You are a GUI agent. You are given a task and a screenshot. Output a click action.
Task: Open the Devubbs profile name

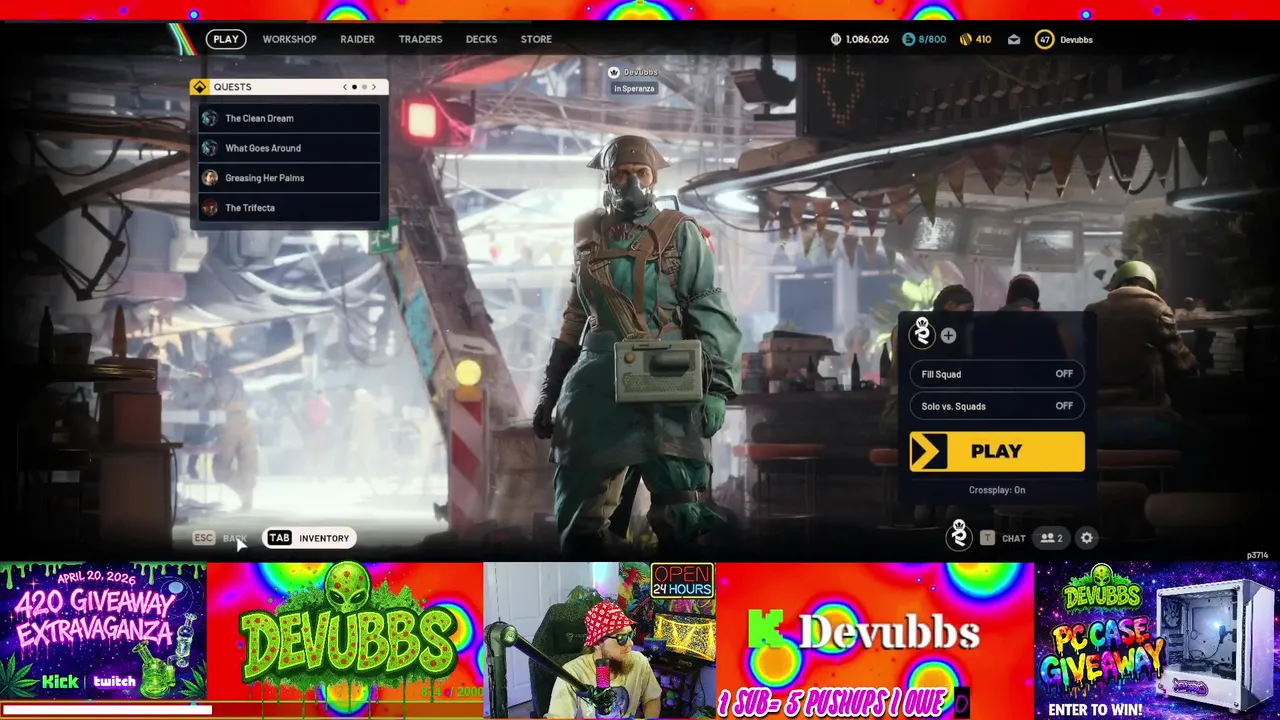click(1076, 40)
